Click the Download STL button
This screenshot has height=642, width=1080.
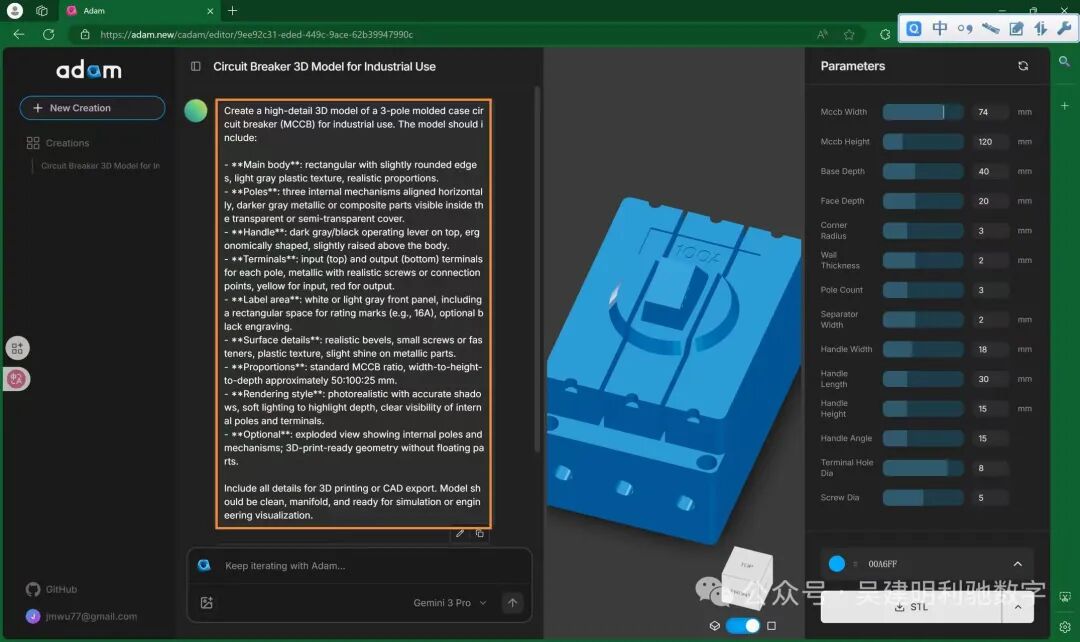coord(913,607)
